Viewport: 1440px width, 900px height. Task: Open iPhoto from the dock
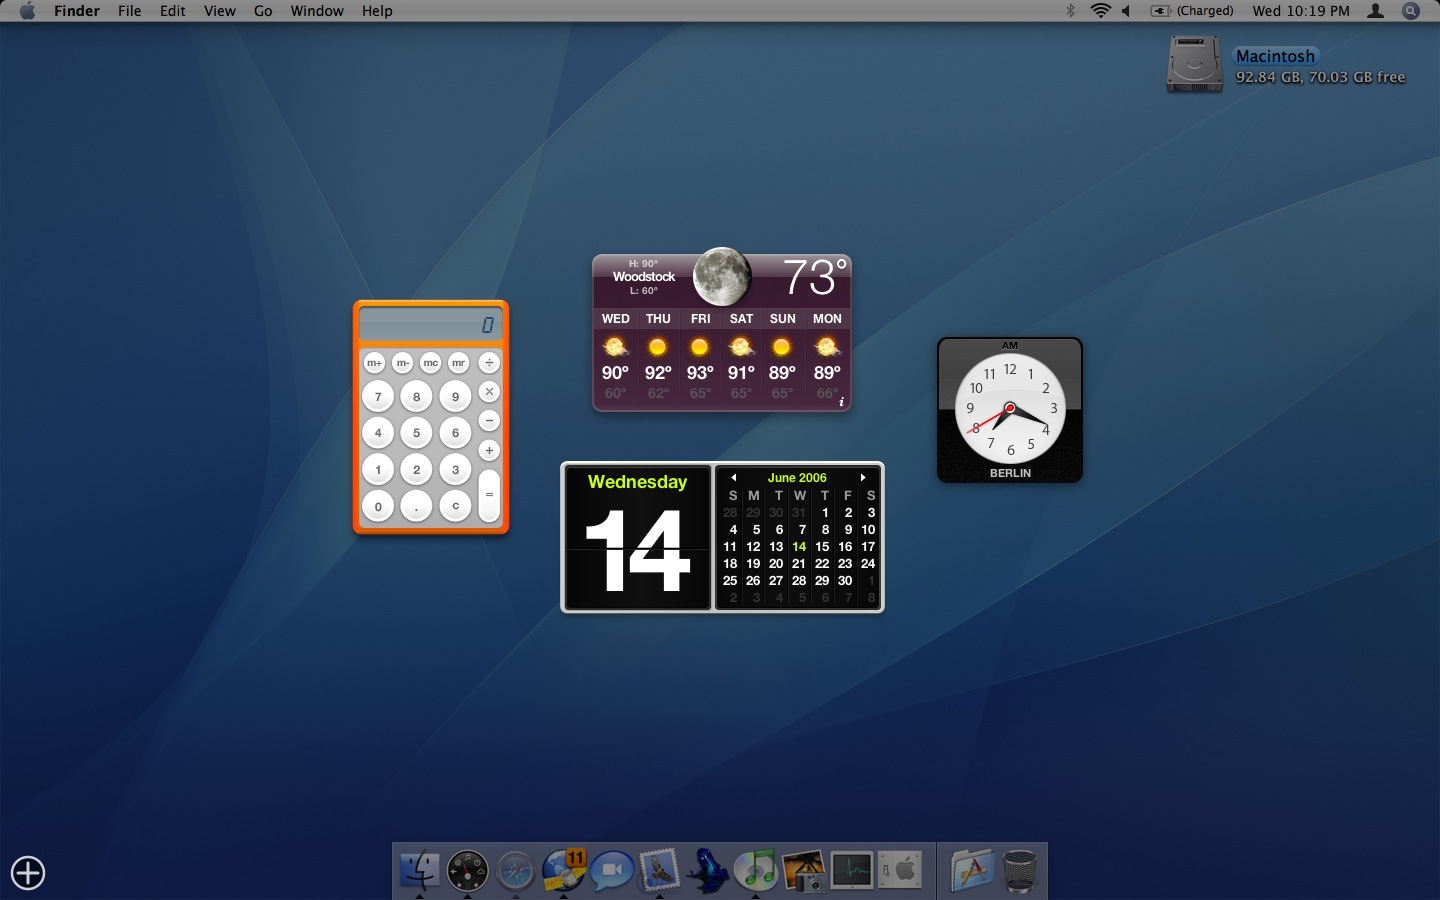tap(804, 870)
